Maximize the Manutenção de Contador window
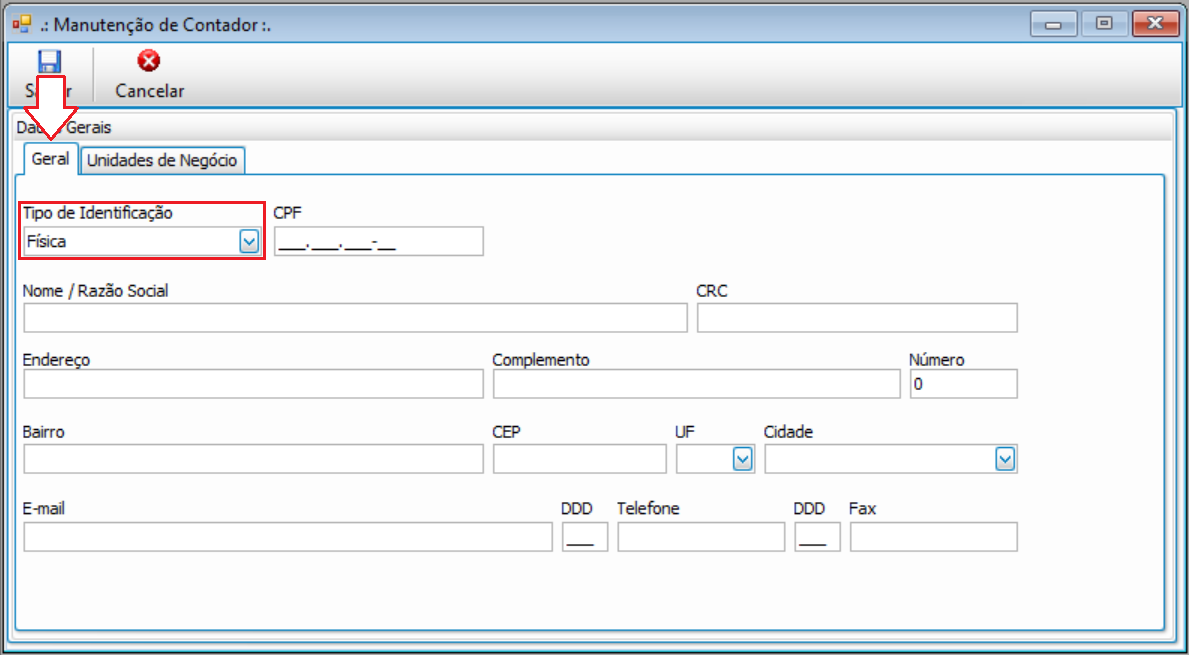Screen dimensions: 1189x655 click(x=1103, y=24)
